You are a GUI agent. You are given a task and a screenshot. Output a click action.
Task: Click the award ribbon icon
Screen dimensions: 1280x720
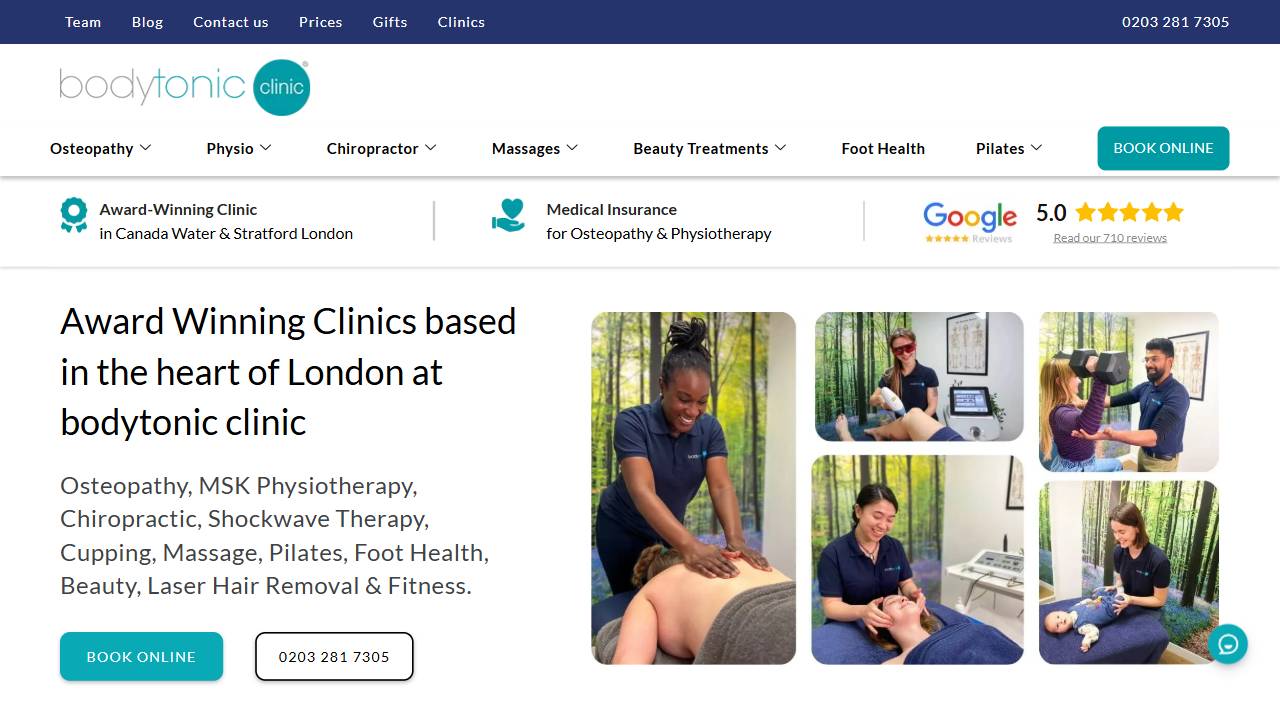click(x=73, y=215)
